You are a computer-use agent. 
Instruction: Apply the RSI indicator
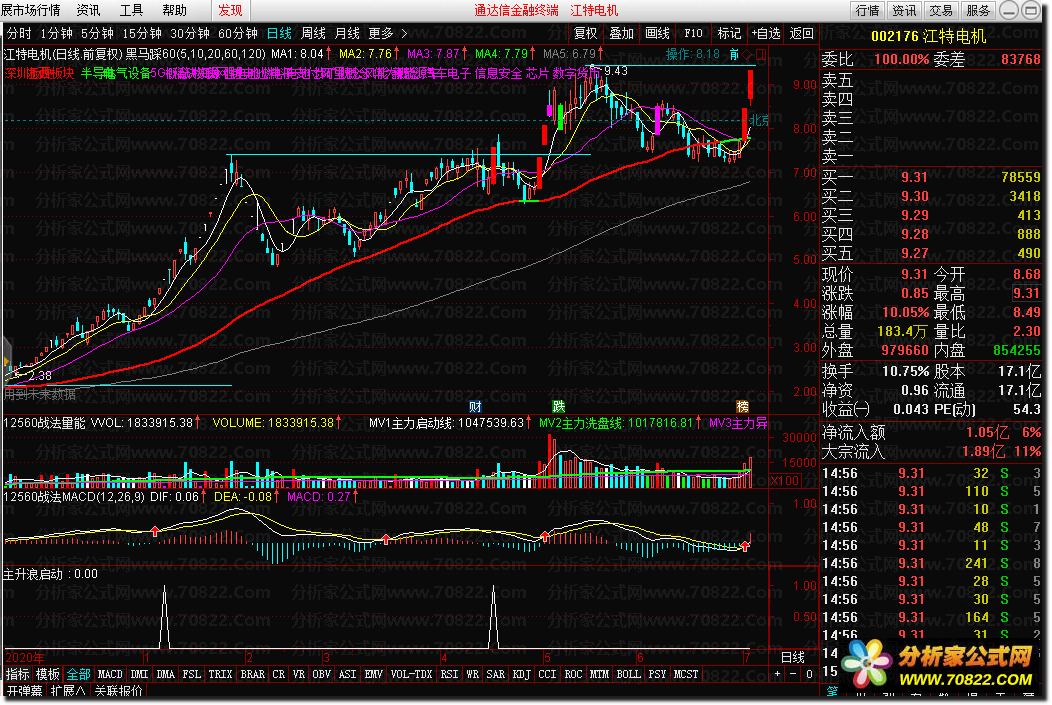tap(449, 674)
